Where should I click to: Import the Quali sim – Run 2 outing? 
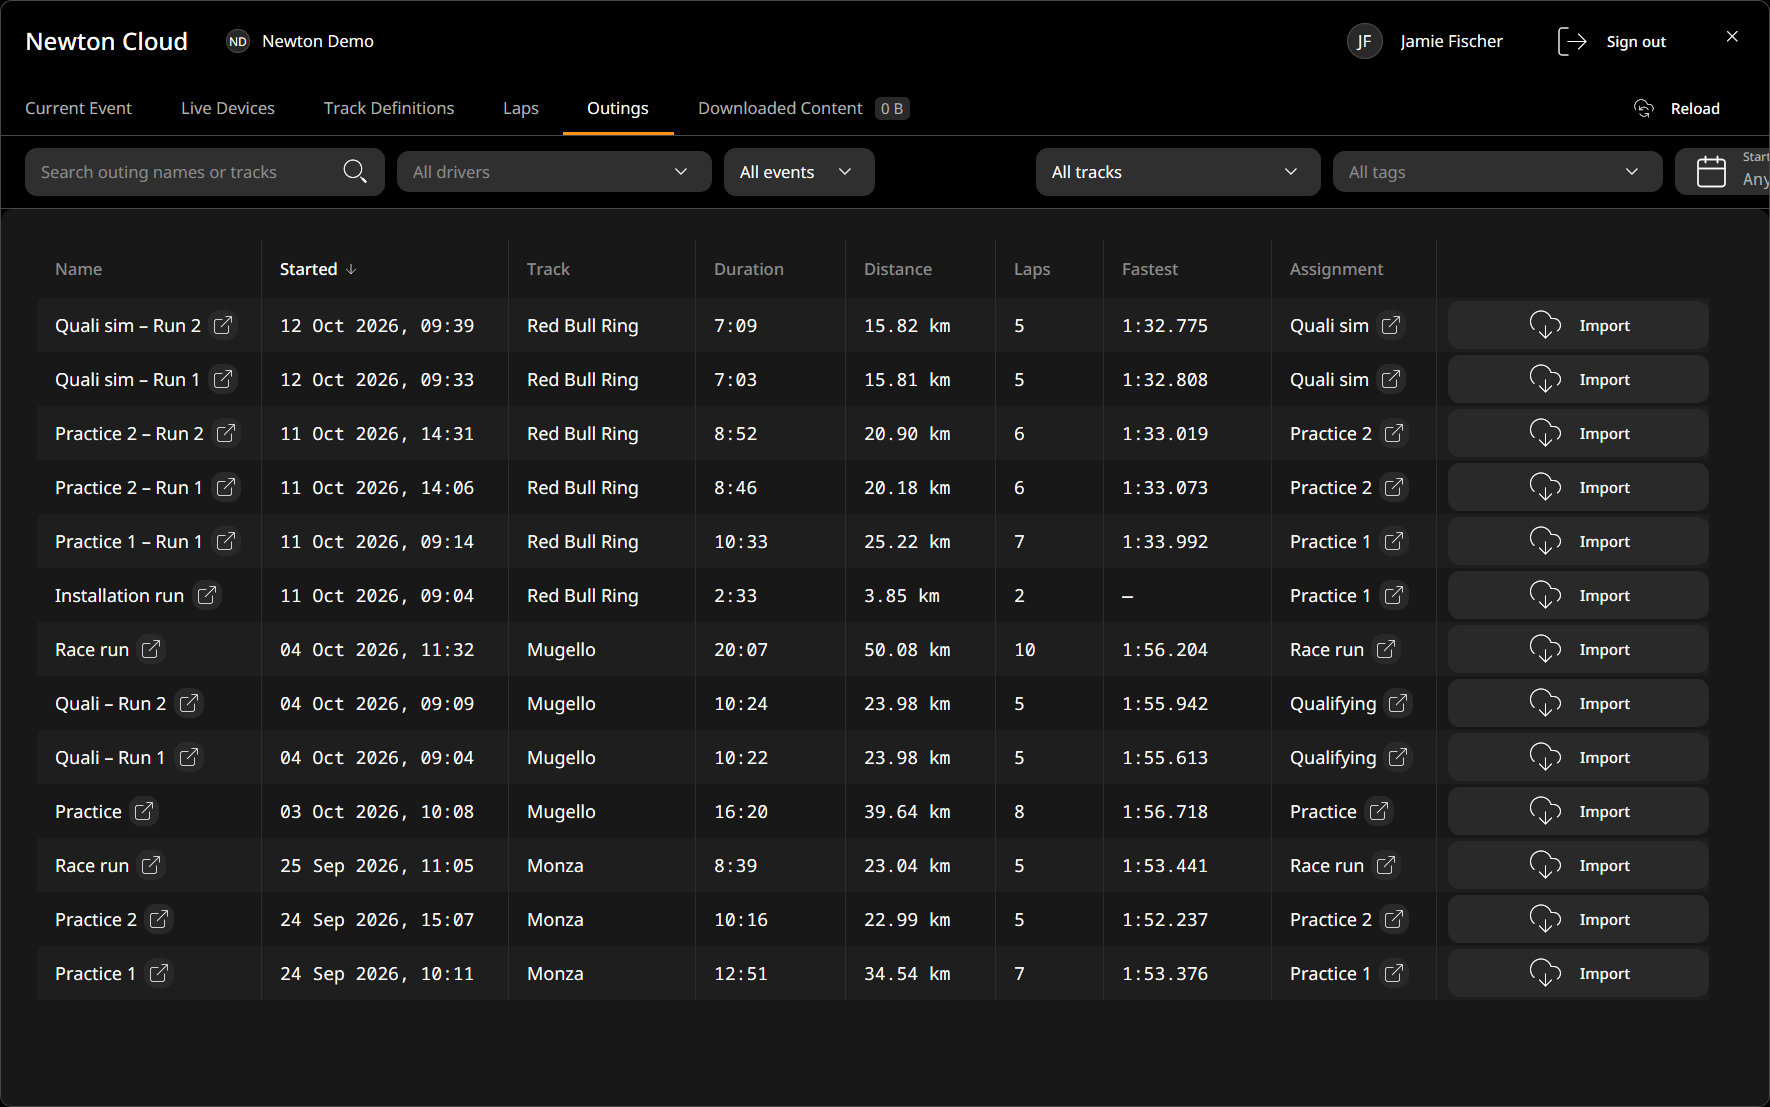[1578, 326]
